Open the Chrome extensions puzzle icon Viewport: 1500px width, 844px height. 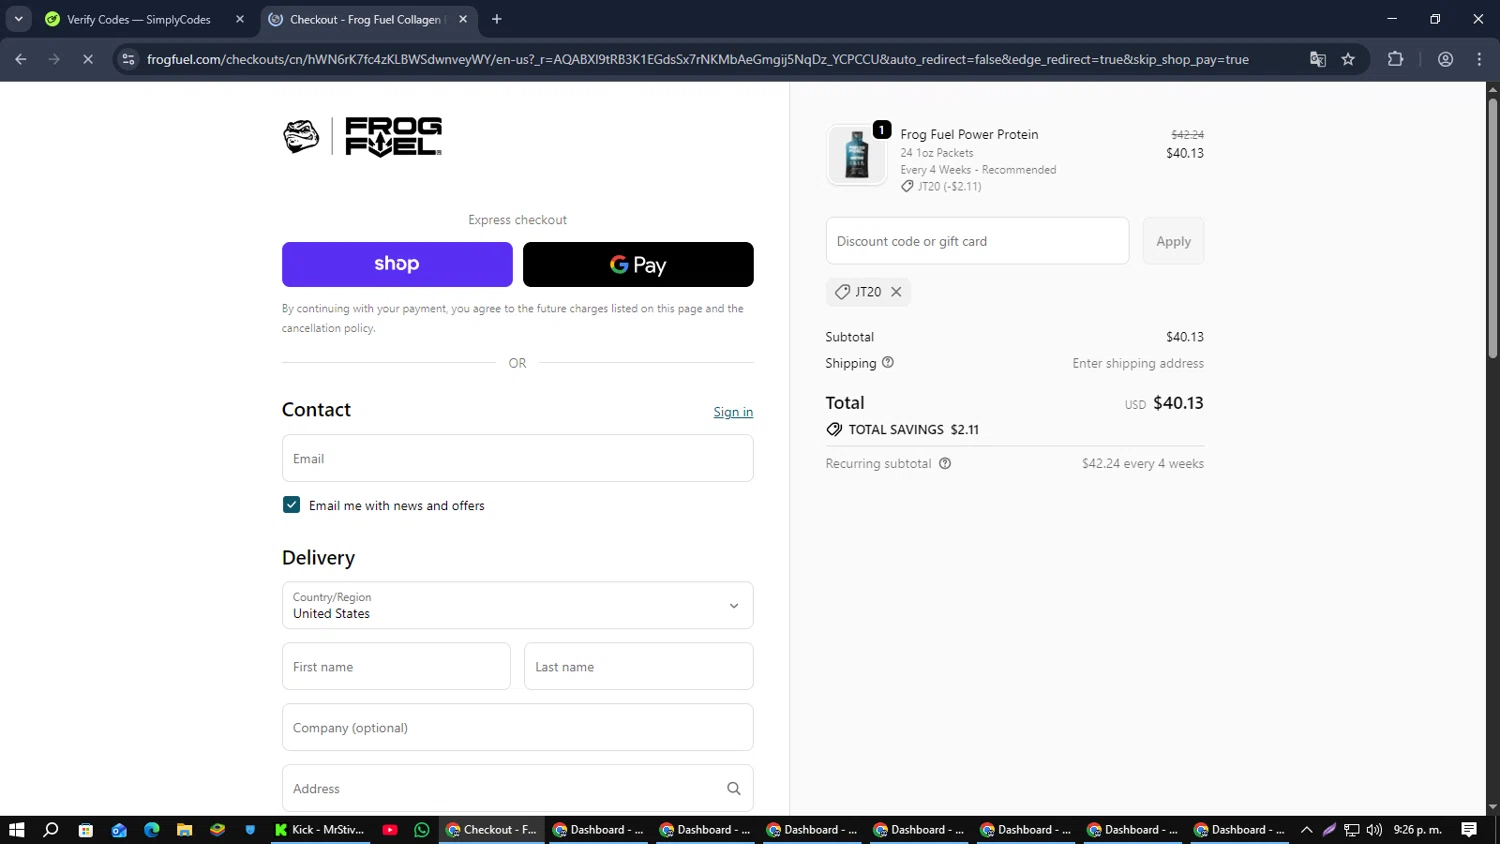pos(1395,59)
